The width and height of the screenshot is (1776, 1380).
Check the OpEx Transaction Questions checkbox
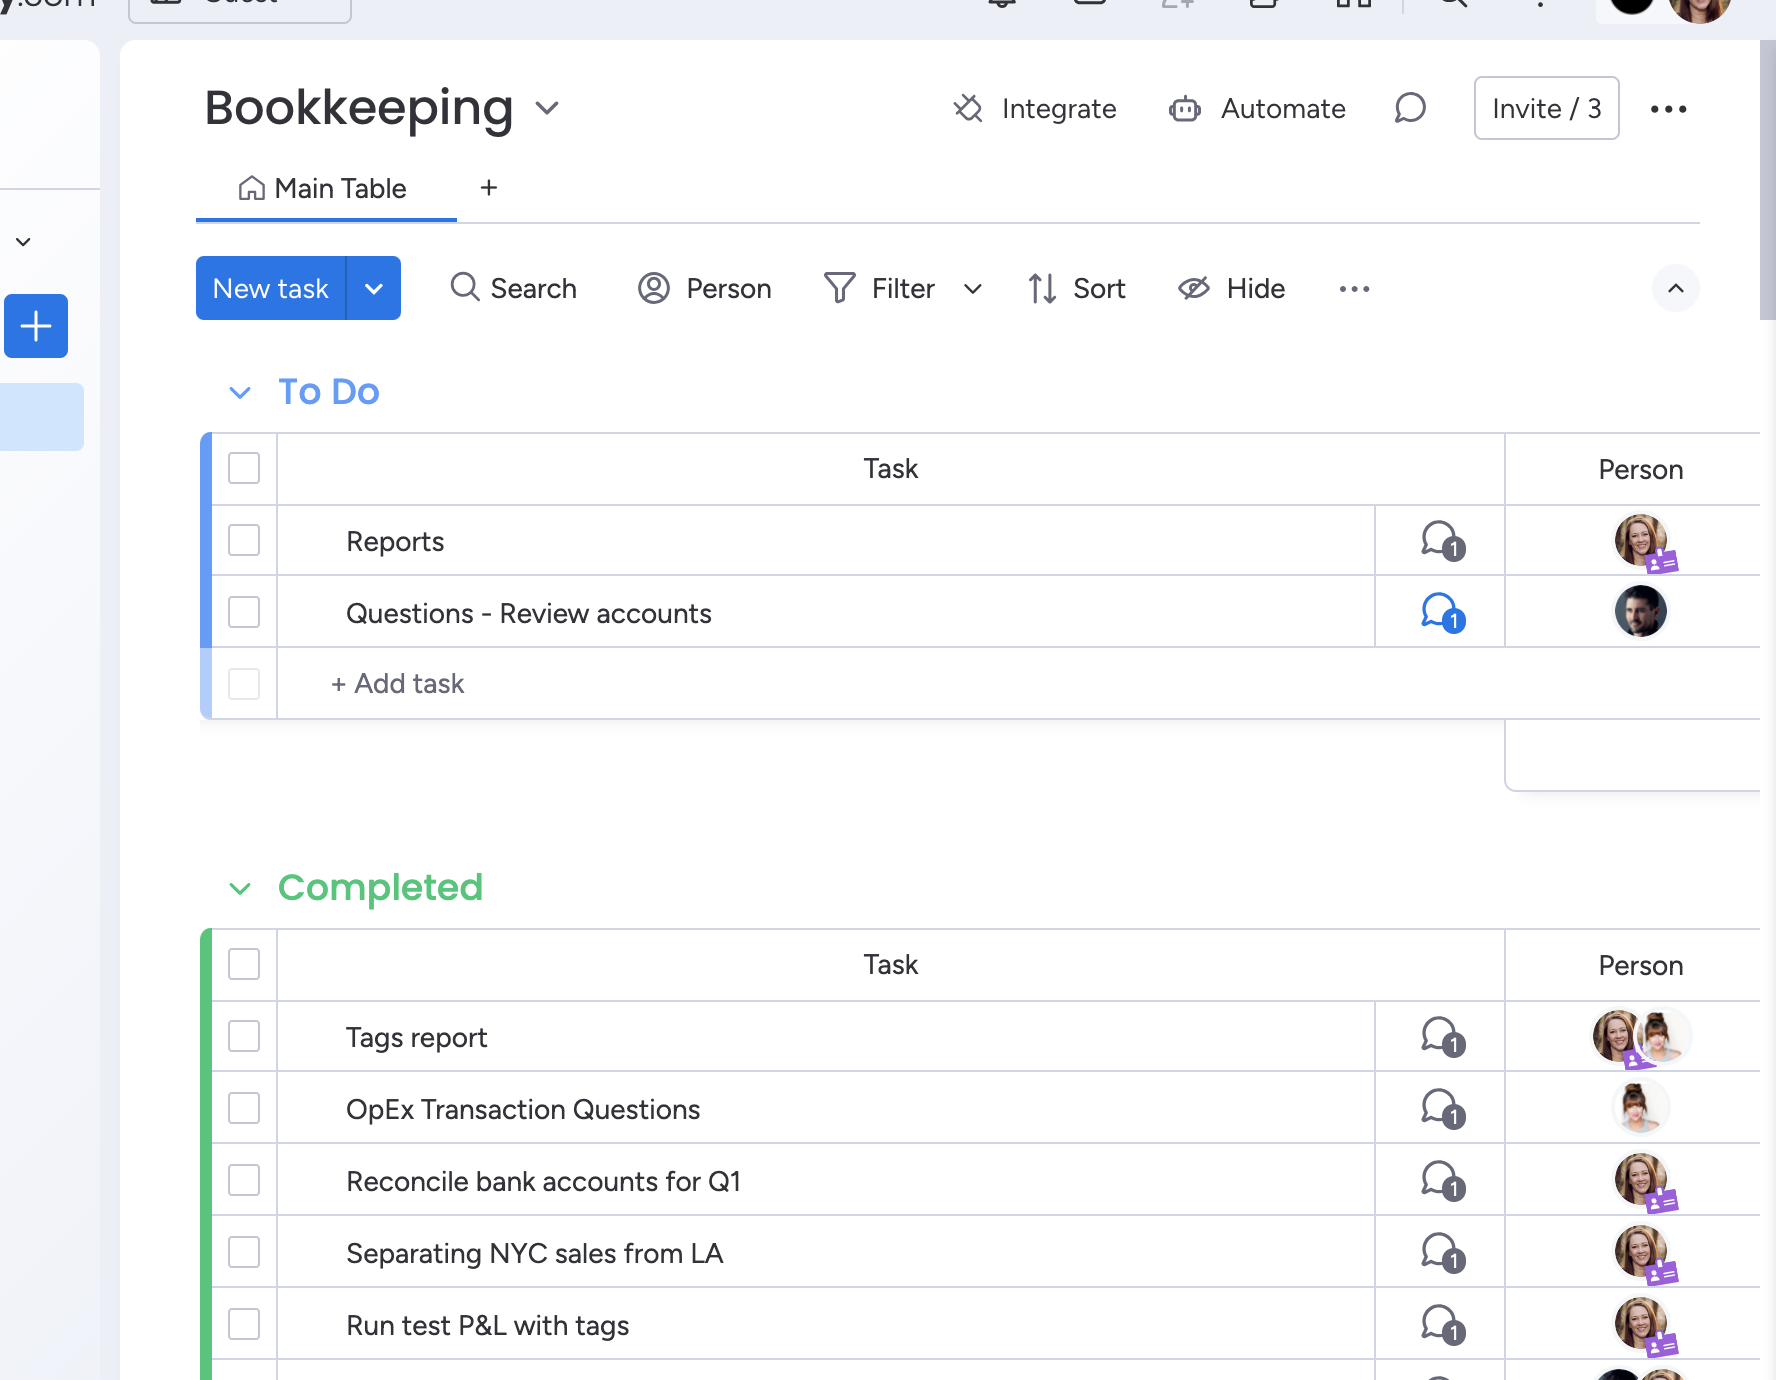click(244, 1108)
